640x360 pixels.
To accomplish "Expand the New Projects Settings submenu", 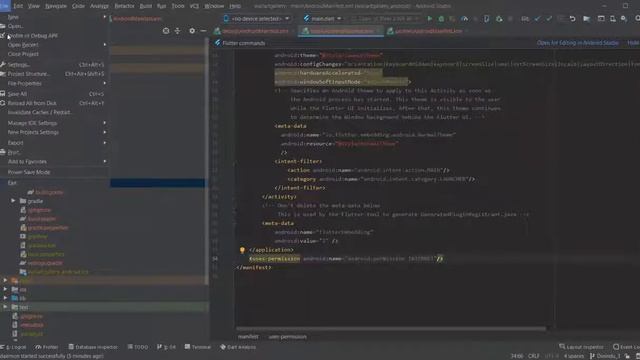I will (x=105, y=132).
